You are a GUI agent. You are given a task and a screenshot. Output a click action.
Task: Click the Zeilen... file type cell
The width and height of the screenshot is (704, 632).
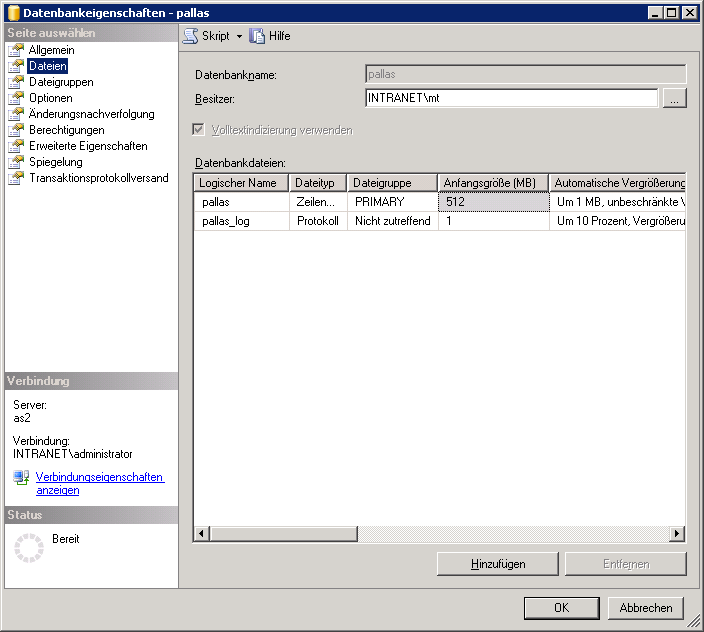(x=318, y=202)
